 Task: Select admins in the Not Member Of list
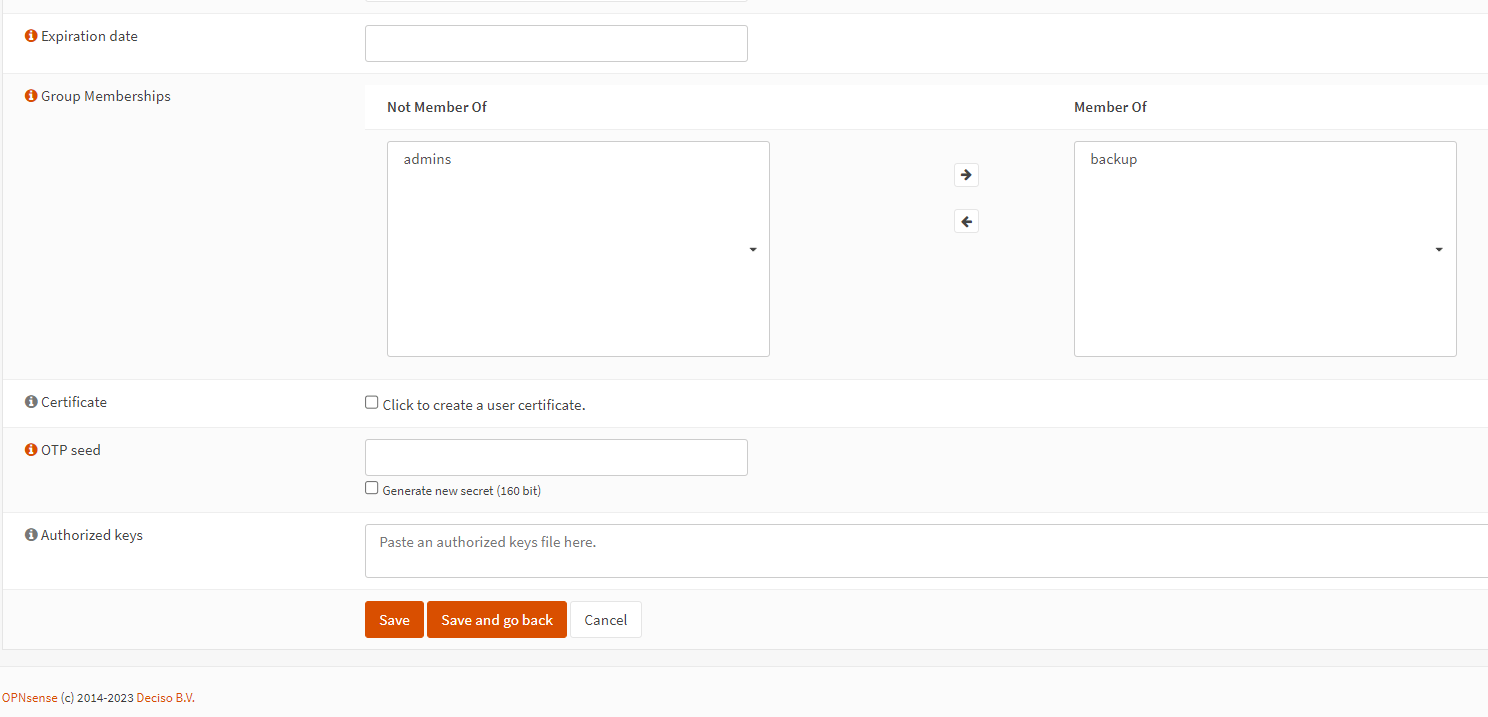[426, 158]
